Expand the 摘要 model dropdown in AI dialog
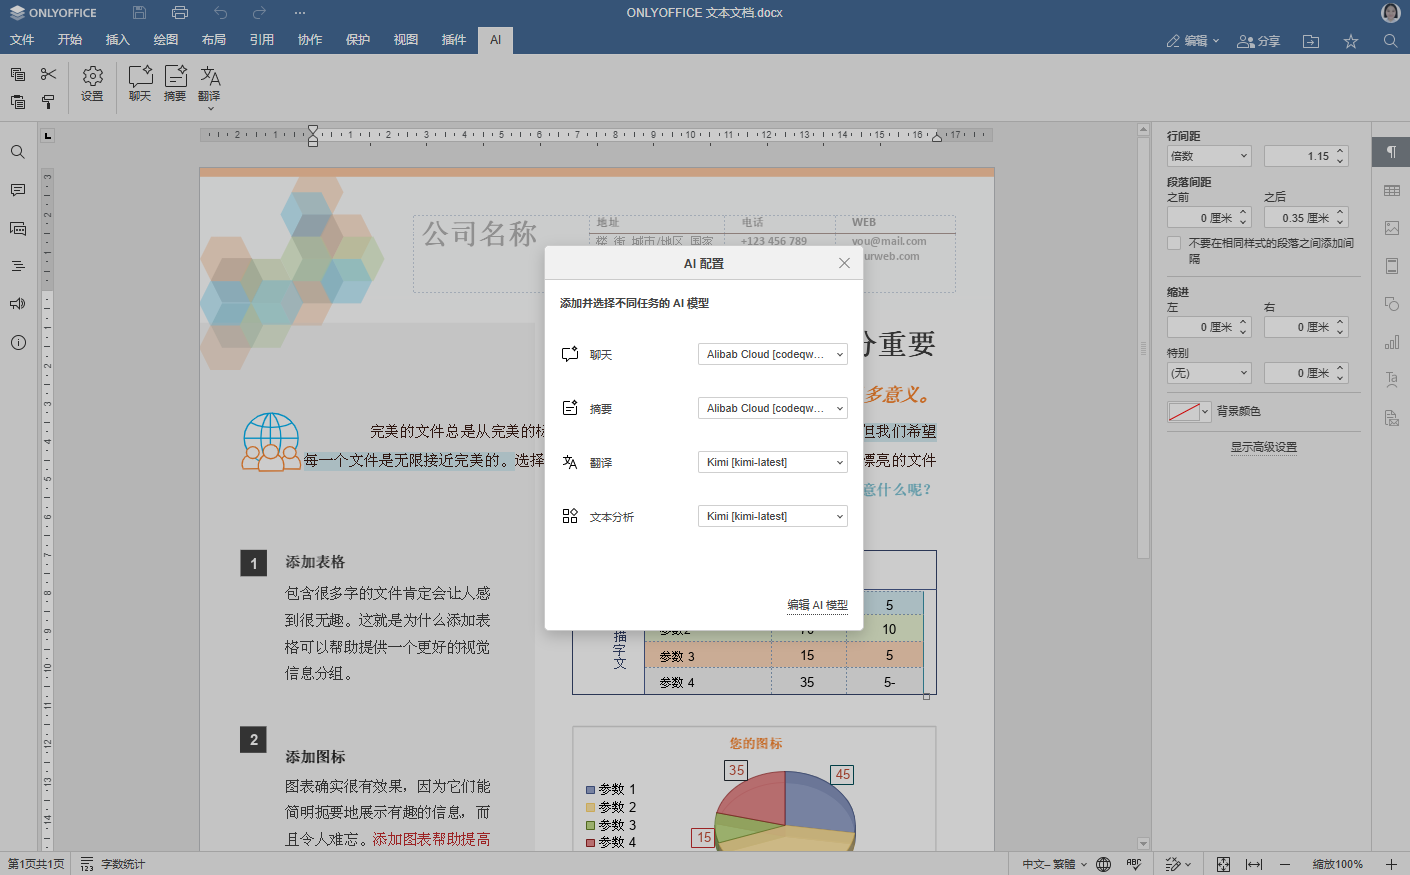1410x875 pixels. [x=772, y=408]
